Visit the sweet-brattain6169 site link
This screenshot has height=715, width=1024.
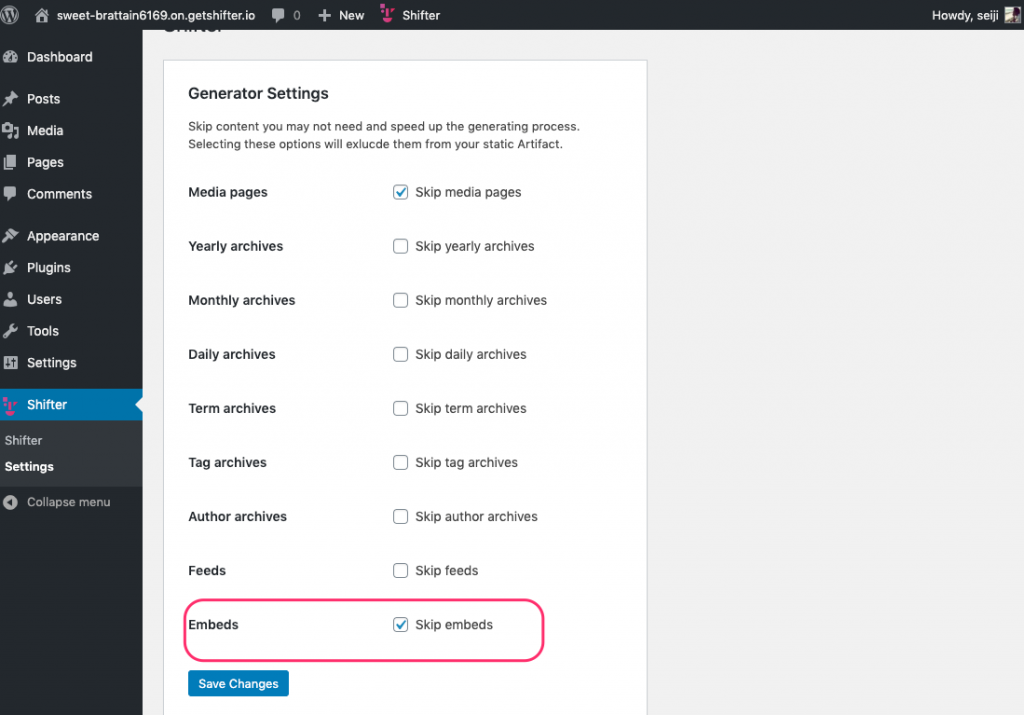tap(155, 15)
